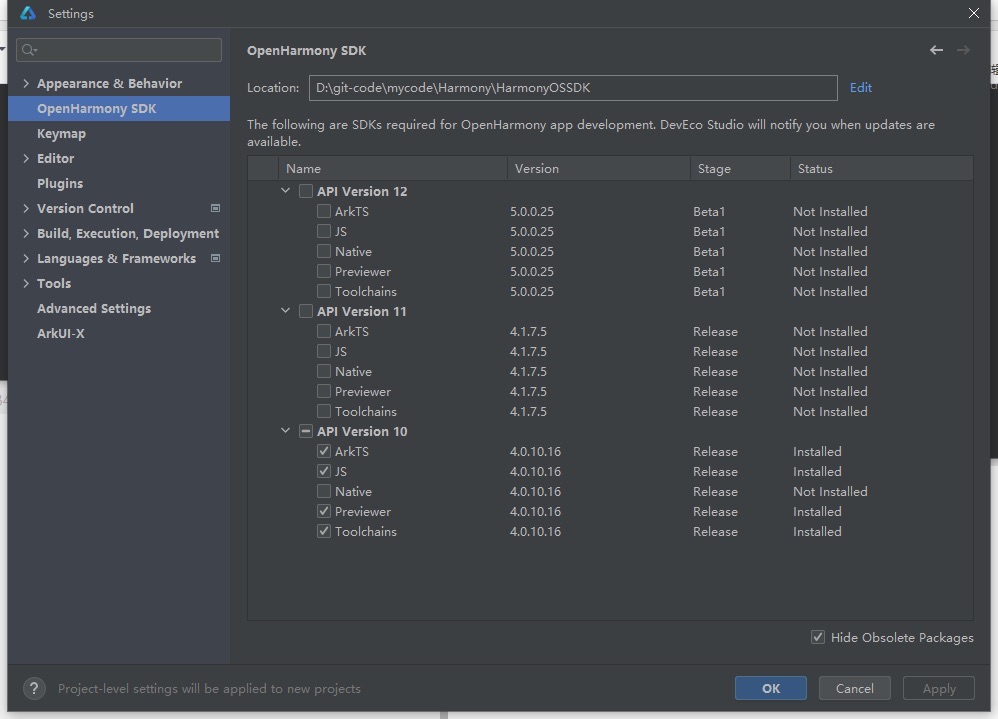Open Advanced Settings page
The image size is (998, 719).
coord(94,309)
